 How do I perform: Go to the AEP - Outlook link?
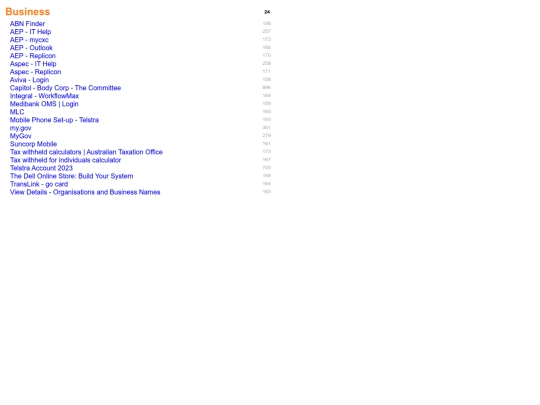[x=31, y=48]
